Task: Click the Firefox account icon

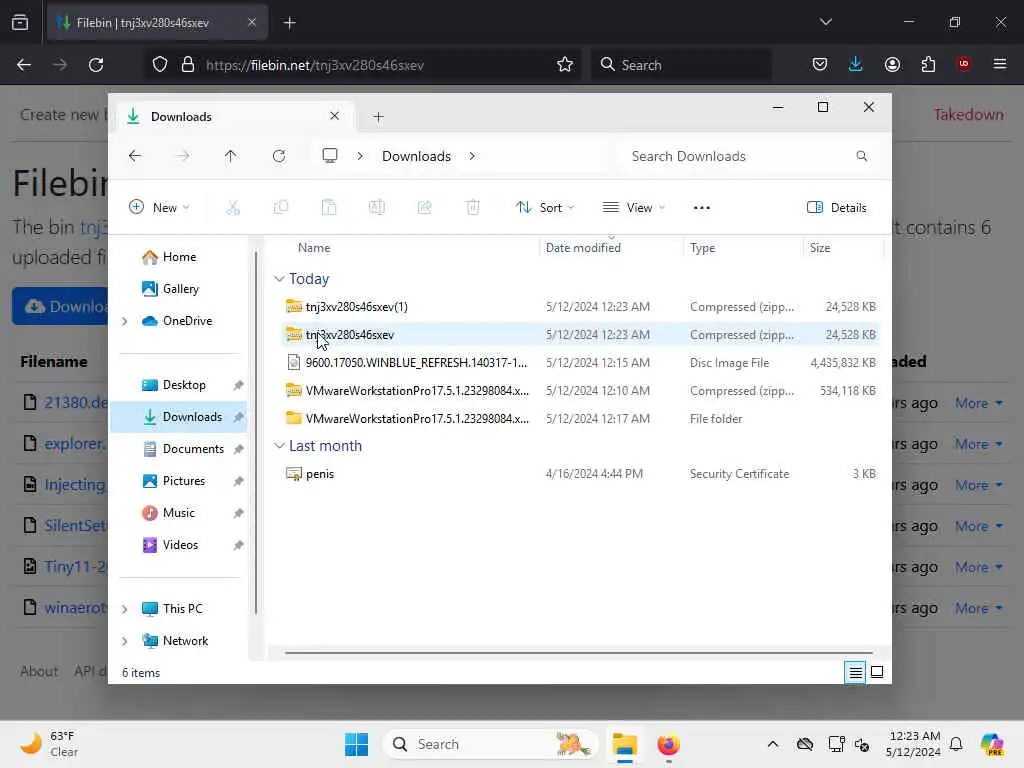Action: 892,64
